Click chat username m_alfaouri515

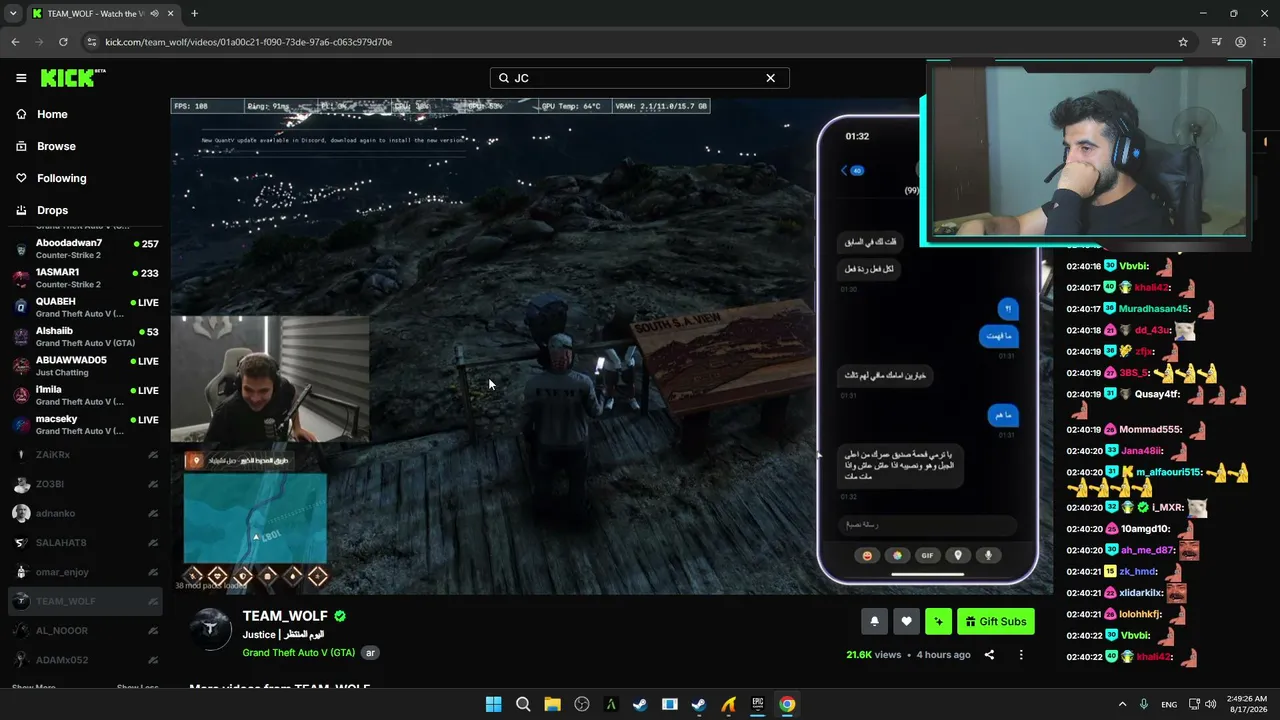(1169, 472)
